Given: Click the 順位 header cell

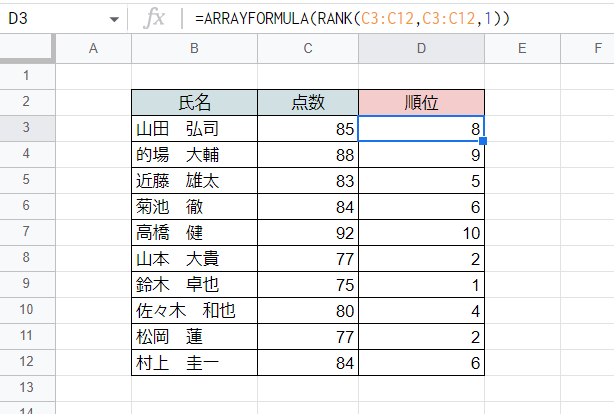Looking at the screenshot, I should pos(421,103).
